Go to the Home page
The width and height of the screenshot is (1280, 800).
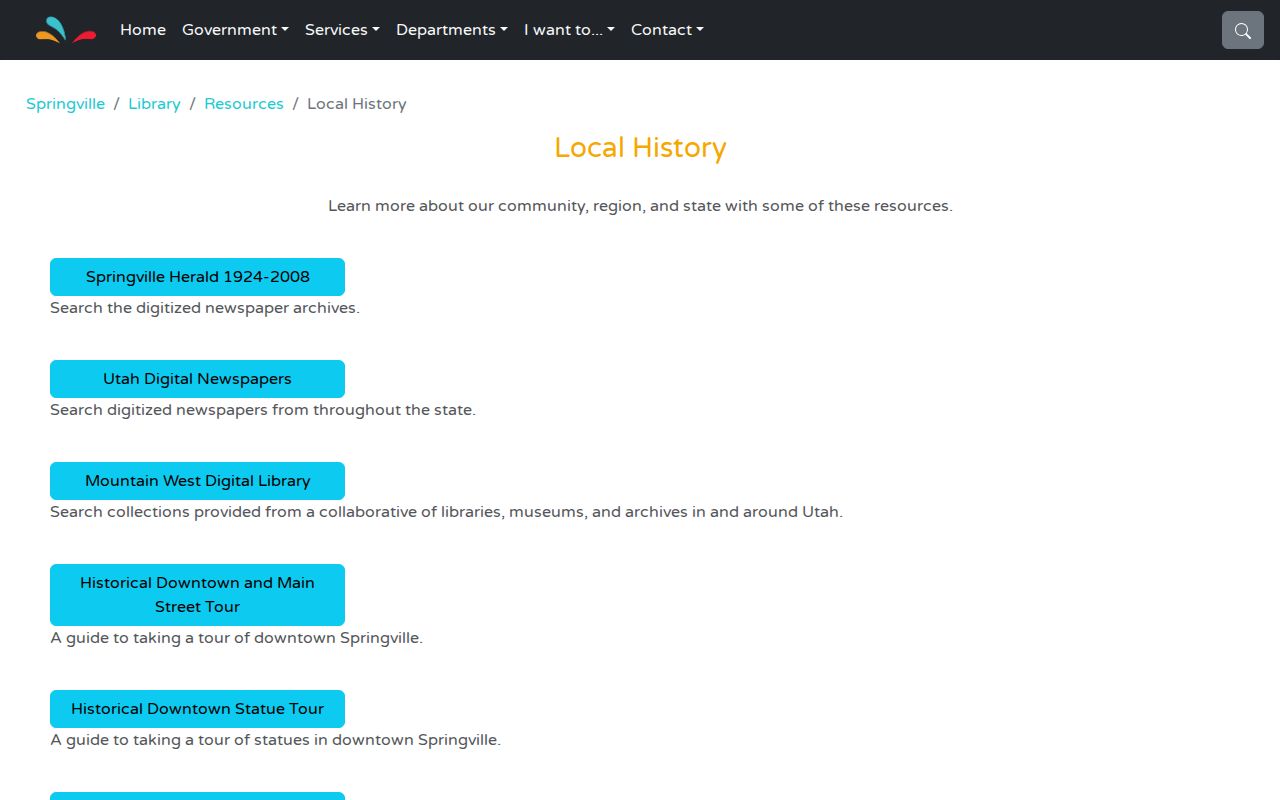(143, 30)
